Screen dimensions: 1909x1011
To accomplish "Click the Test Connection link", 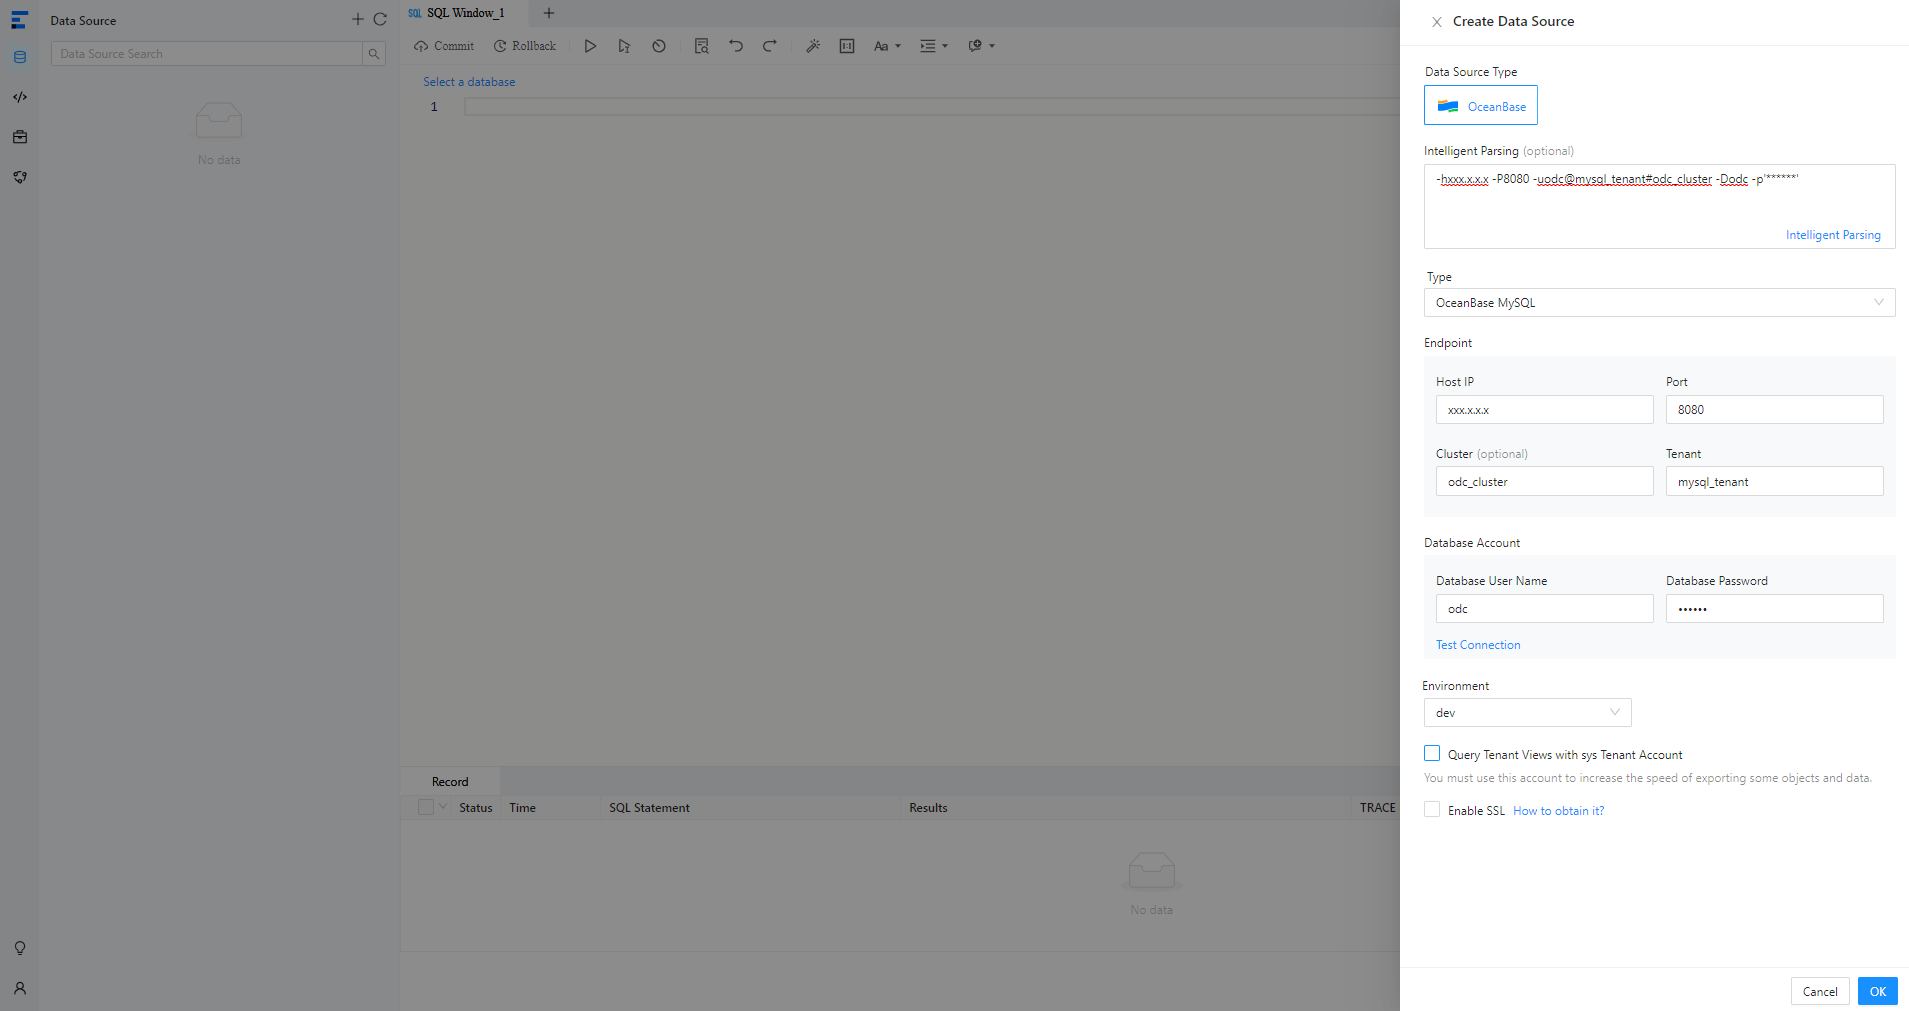I will pos(1478,645).
